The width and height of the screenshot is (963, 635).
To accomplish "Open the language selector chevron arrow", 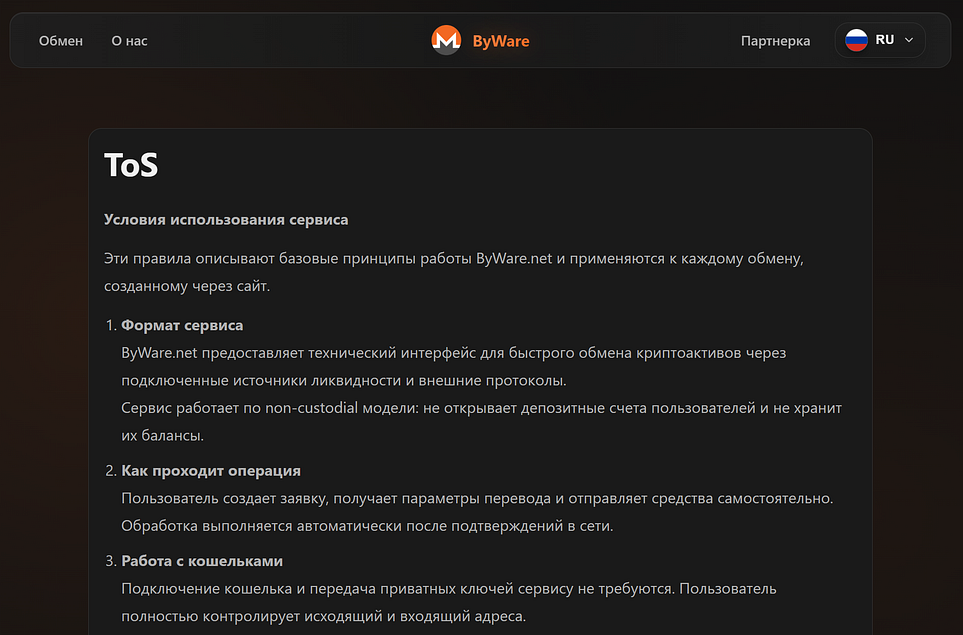I will (x=908, y=40).
